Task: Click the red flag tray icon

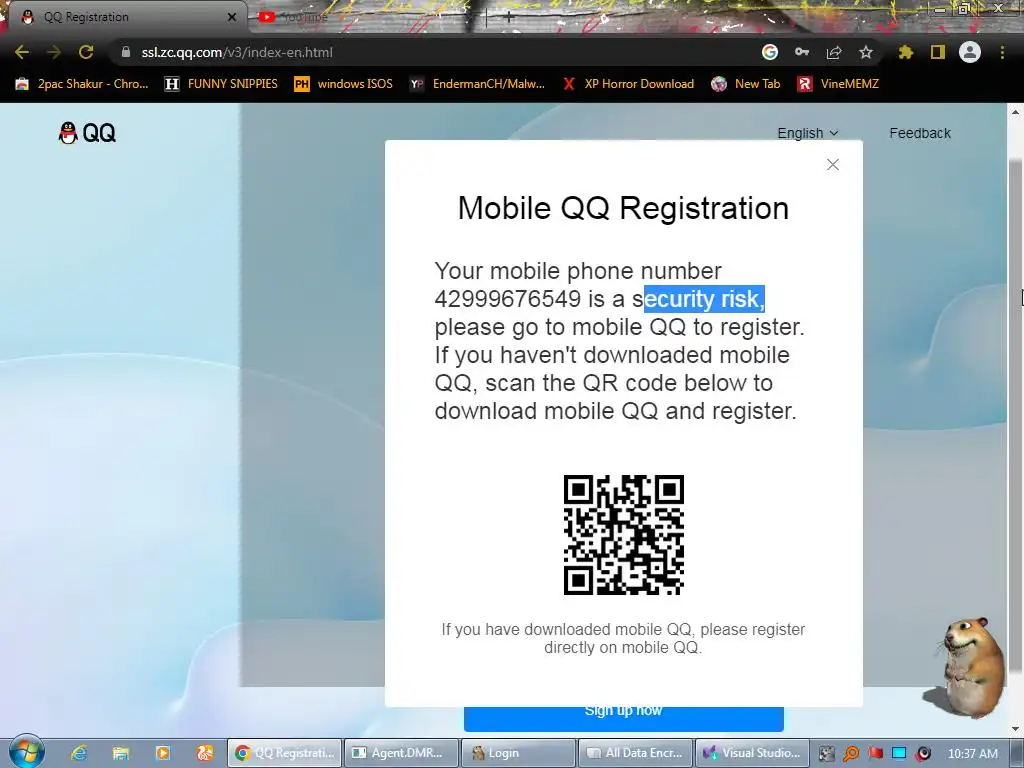Action: tap(875, 754)
